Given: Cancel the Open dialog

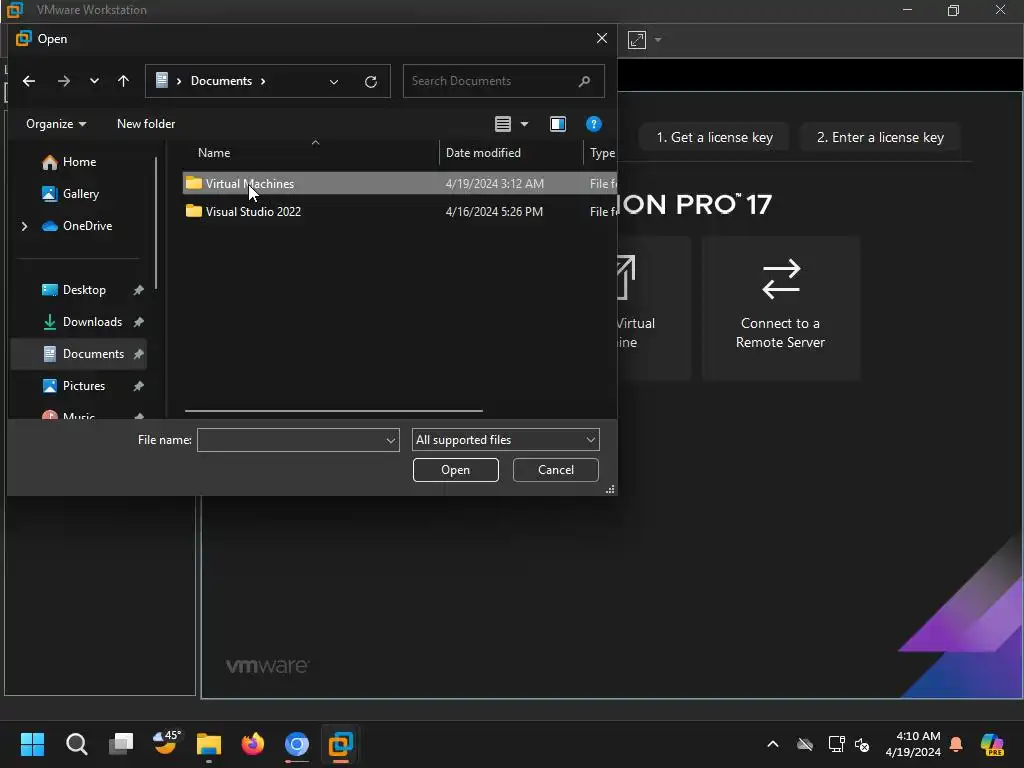Looking at the screenshot, I should [x=555, y=470].
